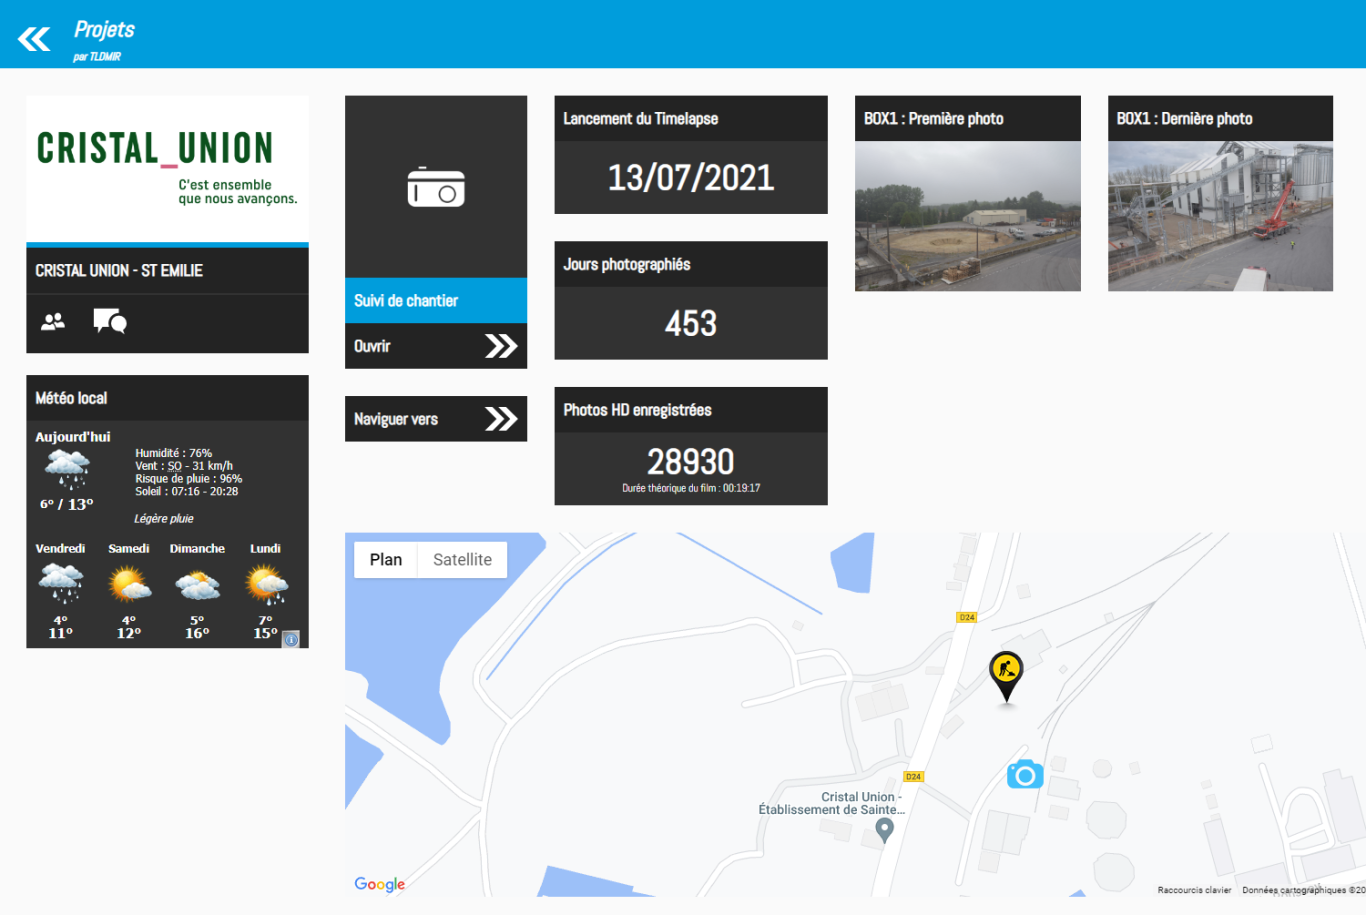Image resolution: width=1366 pixels, height=915 pixels.
Task: Open the chat messages icon
Action: (x=109, y=321)
